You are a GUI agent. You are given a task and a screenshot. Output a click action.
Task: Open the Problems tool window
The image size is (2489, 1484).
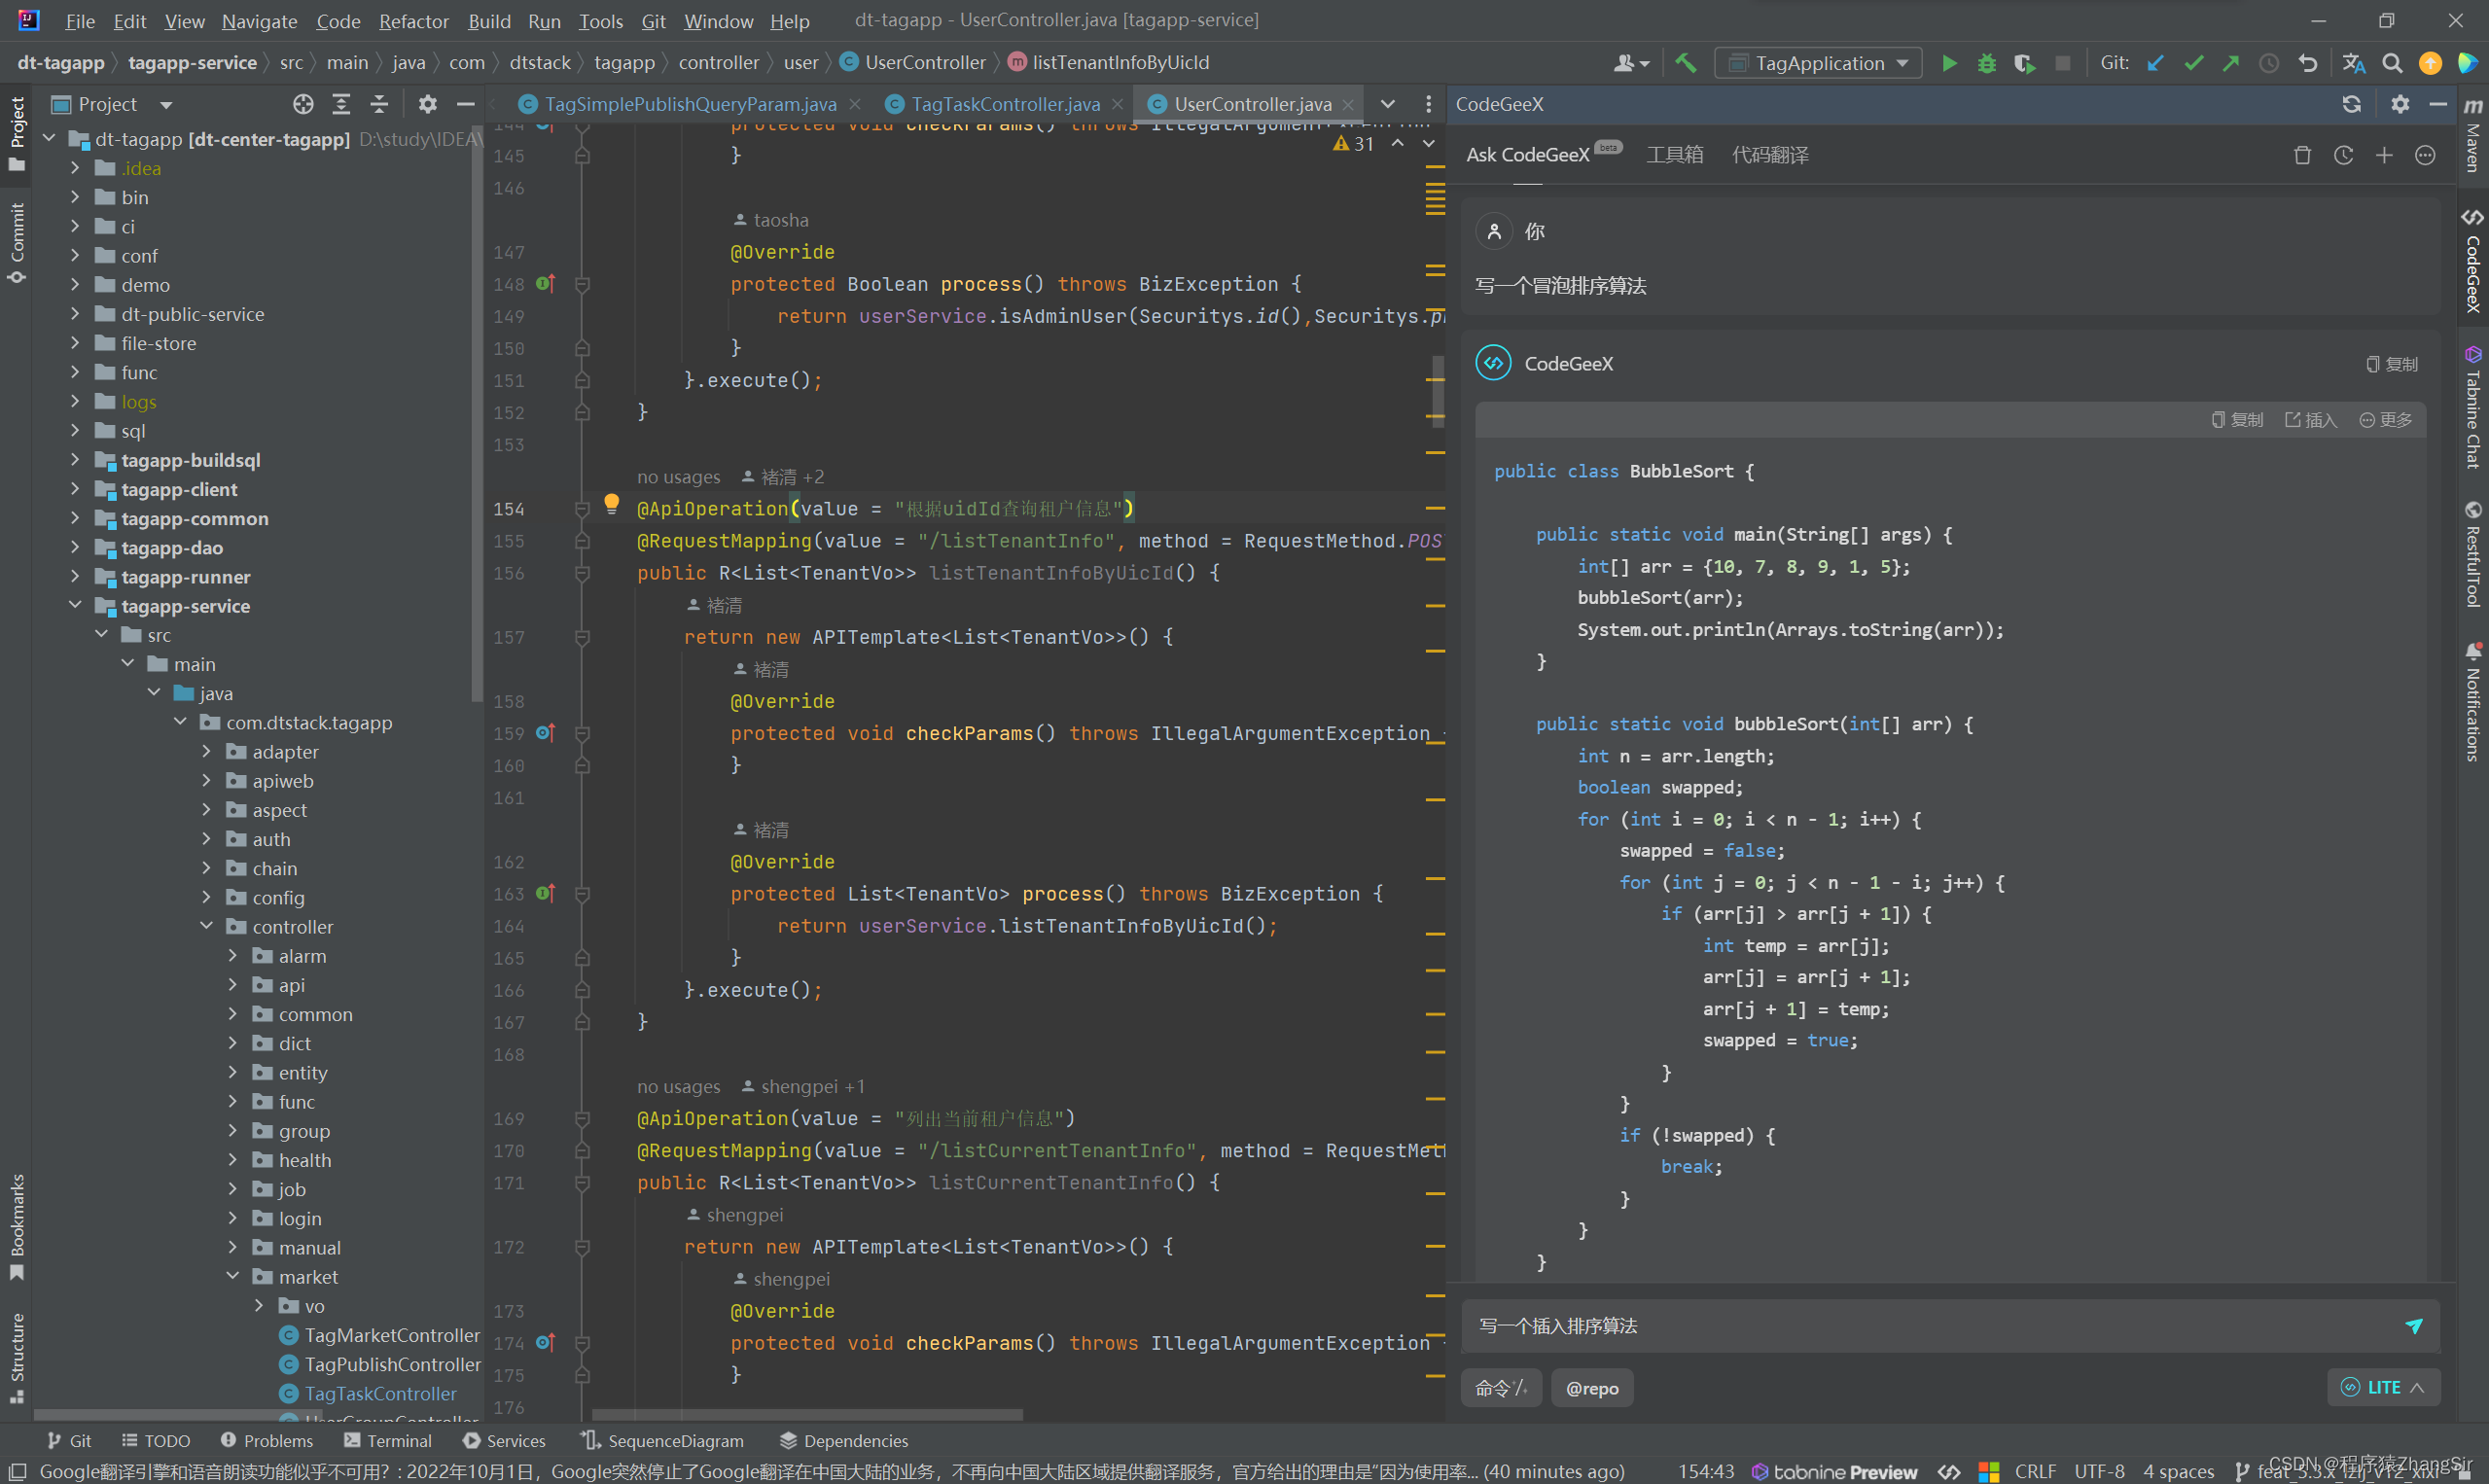266,1441
